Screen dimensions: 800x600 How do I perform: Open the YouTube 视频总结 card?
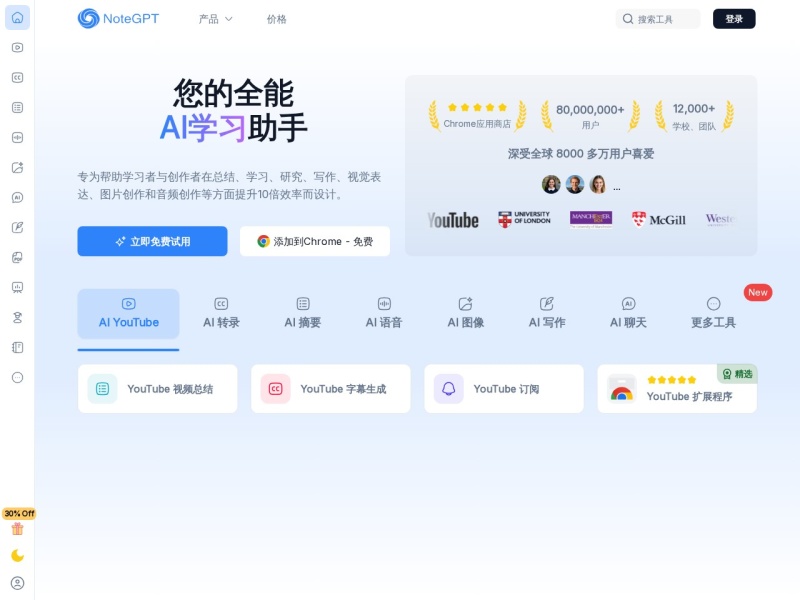point(157,388)
